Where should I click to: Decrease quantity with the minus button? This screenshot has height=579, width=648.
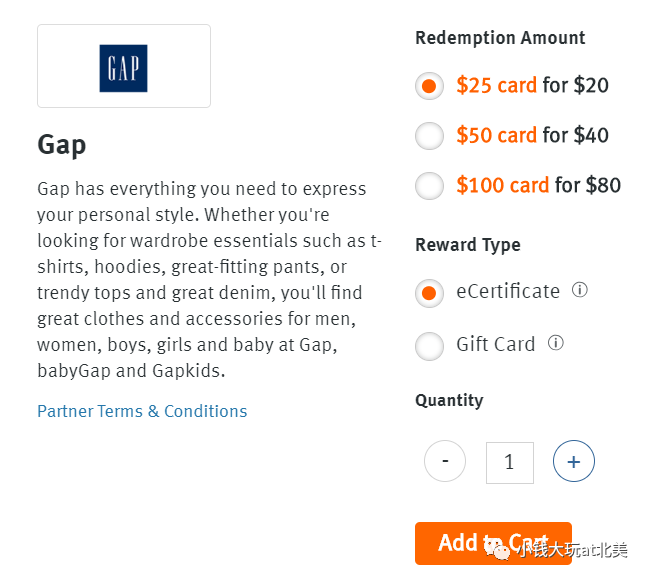[x=445, y=461]
